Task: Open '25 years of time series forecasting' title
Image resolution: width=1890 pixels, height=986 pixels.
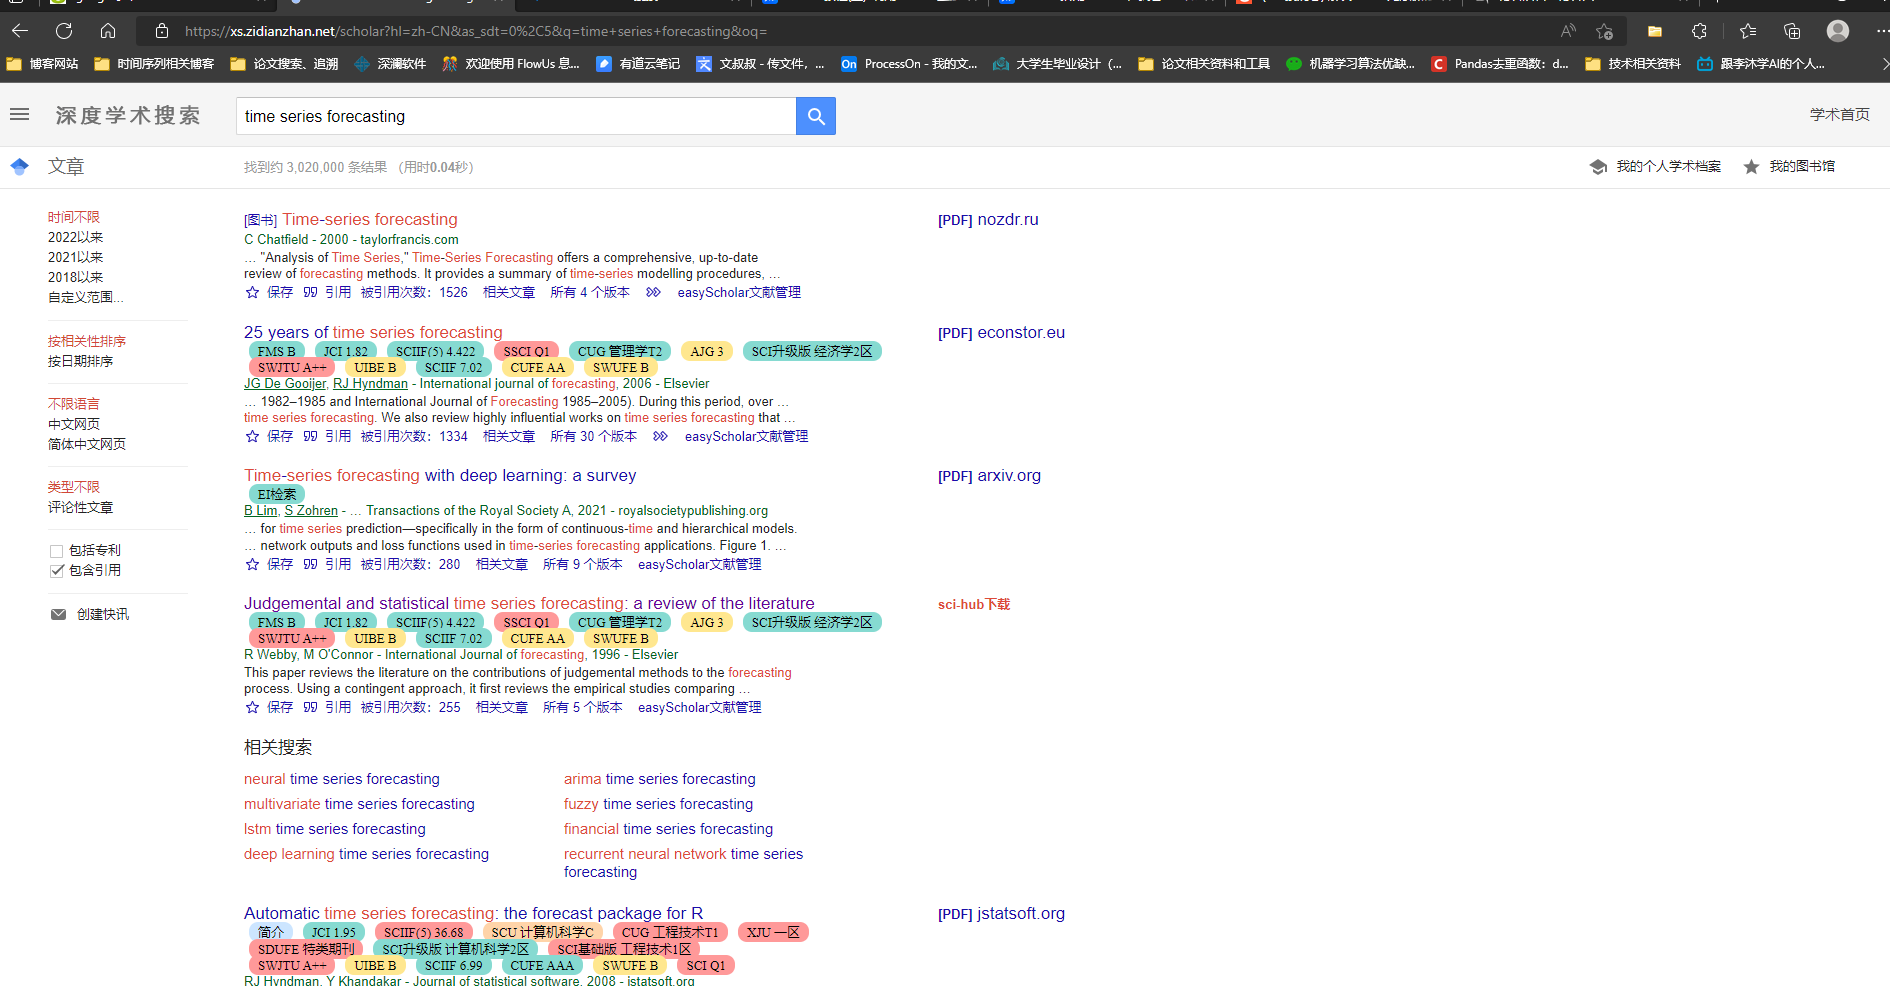Action: [373, 332]
